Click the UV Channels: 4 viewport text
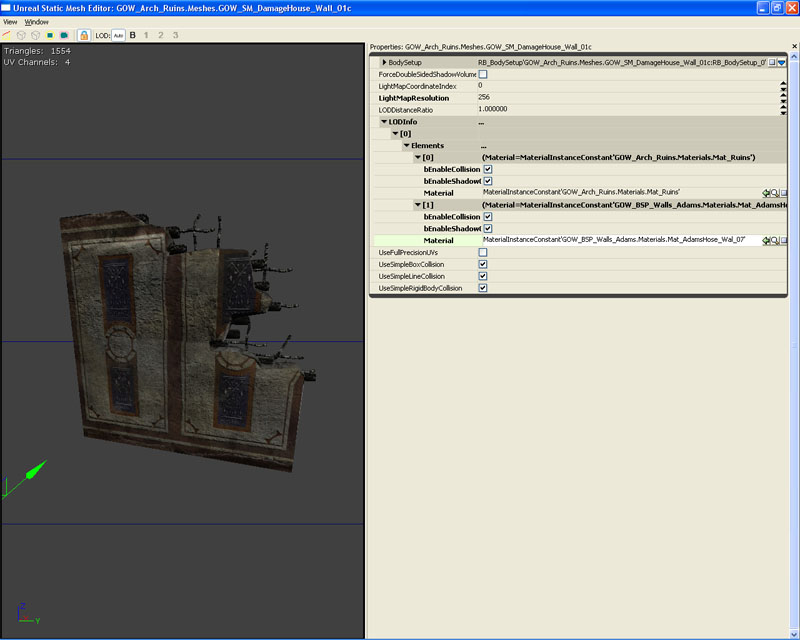 [x=37, y=62]
